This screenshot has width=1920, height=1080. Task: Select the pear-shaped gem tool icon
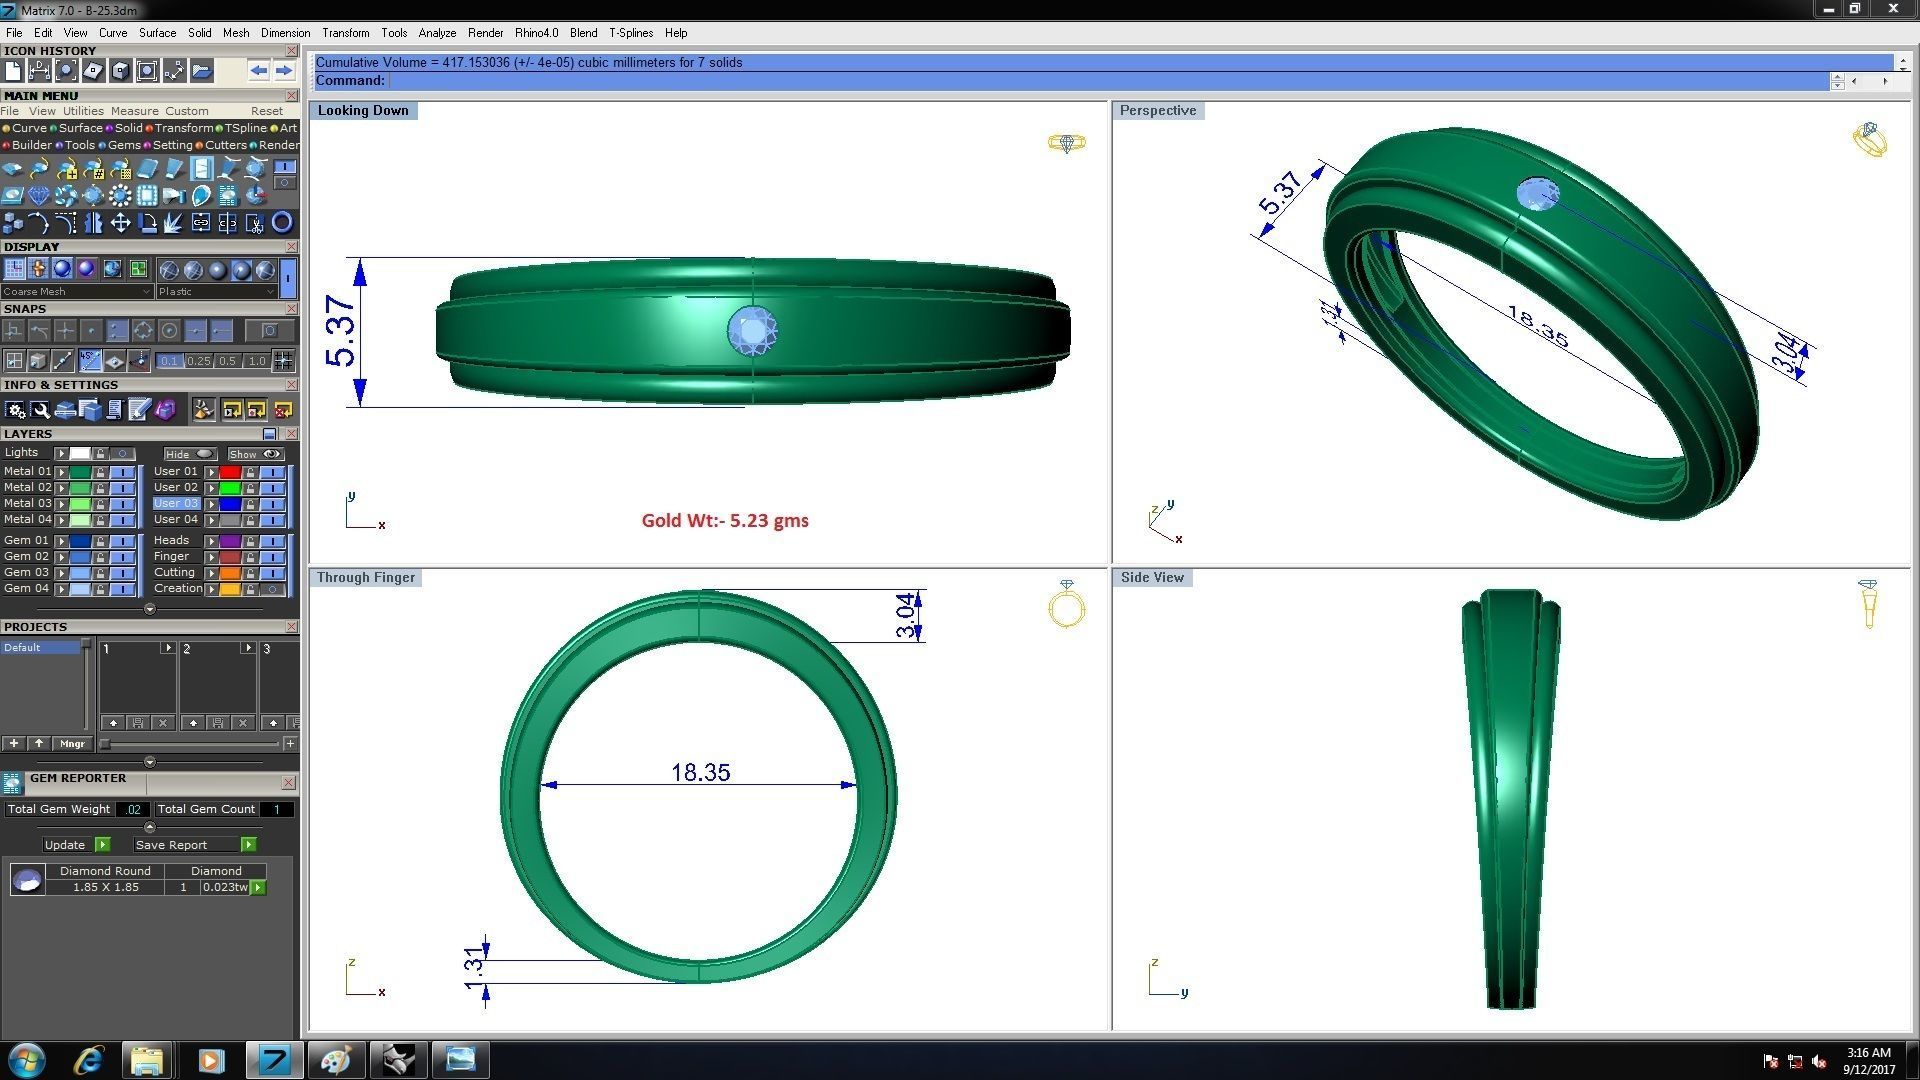(x=202, y=195)
